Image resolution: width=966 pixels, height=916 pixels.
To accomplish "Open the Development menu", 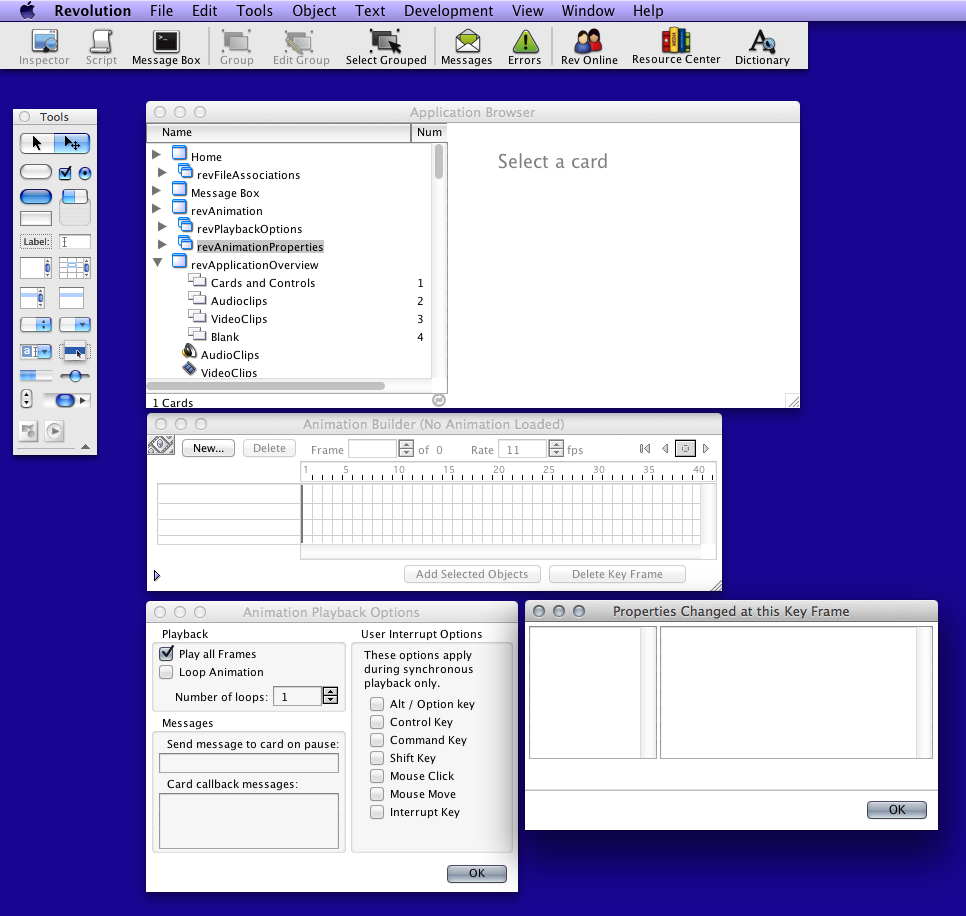I will click(x=448, y=10).
